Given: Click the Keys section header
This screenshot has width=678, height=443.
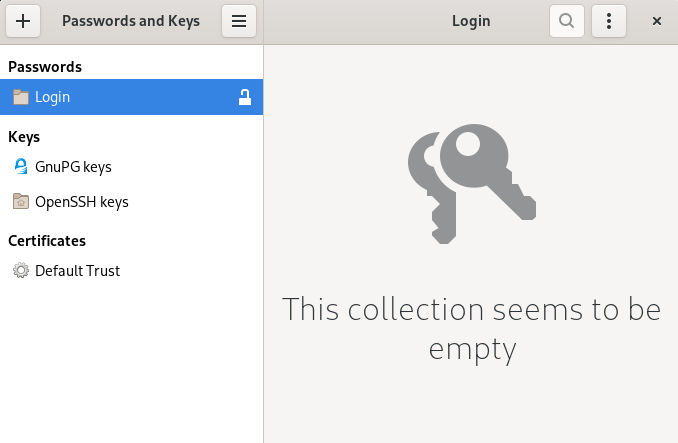Looking at the screenshot, I should coord(24,137).
